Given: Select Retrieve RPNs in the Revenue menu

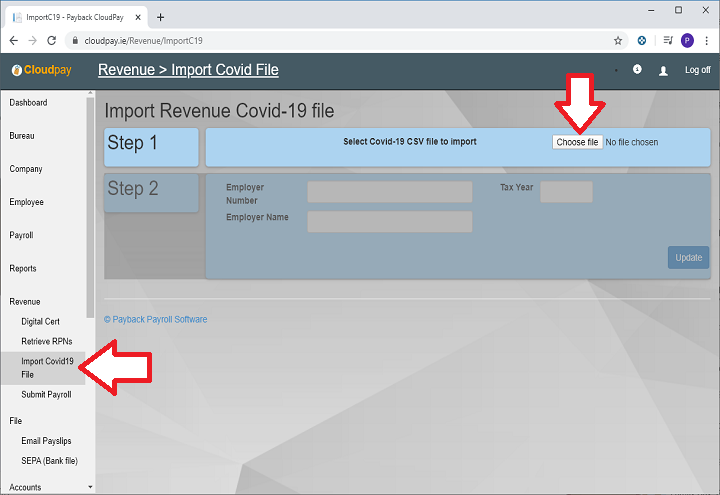Looking at the screenshot, I should pyautogui.click(x=47, y=341).
